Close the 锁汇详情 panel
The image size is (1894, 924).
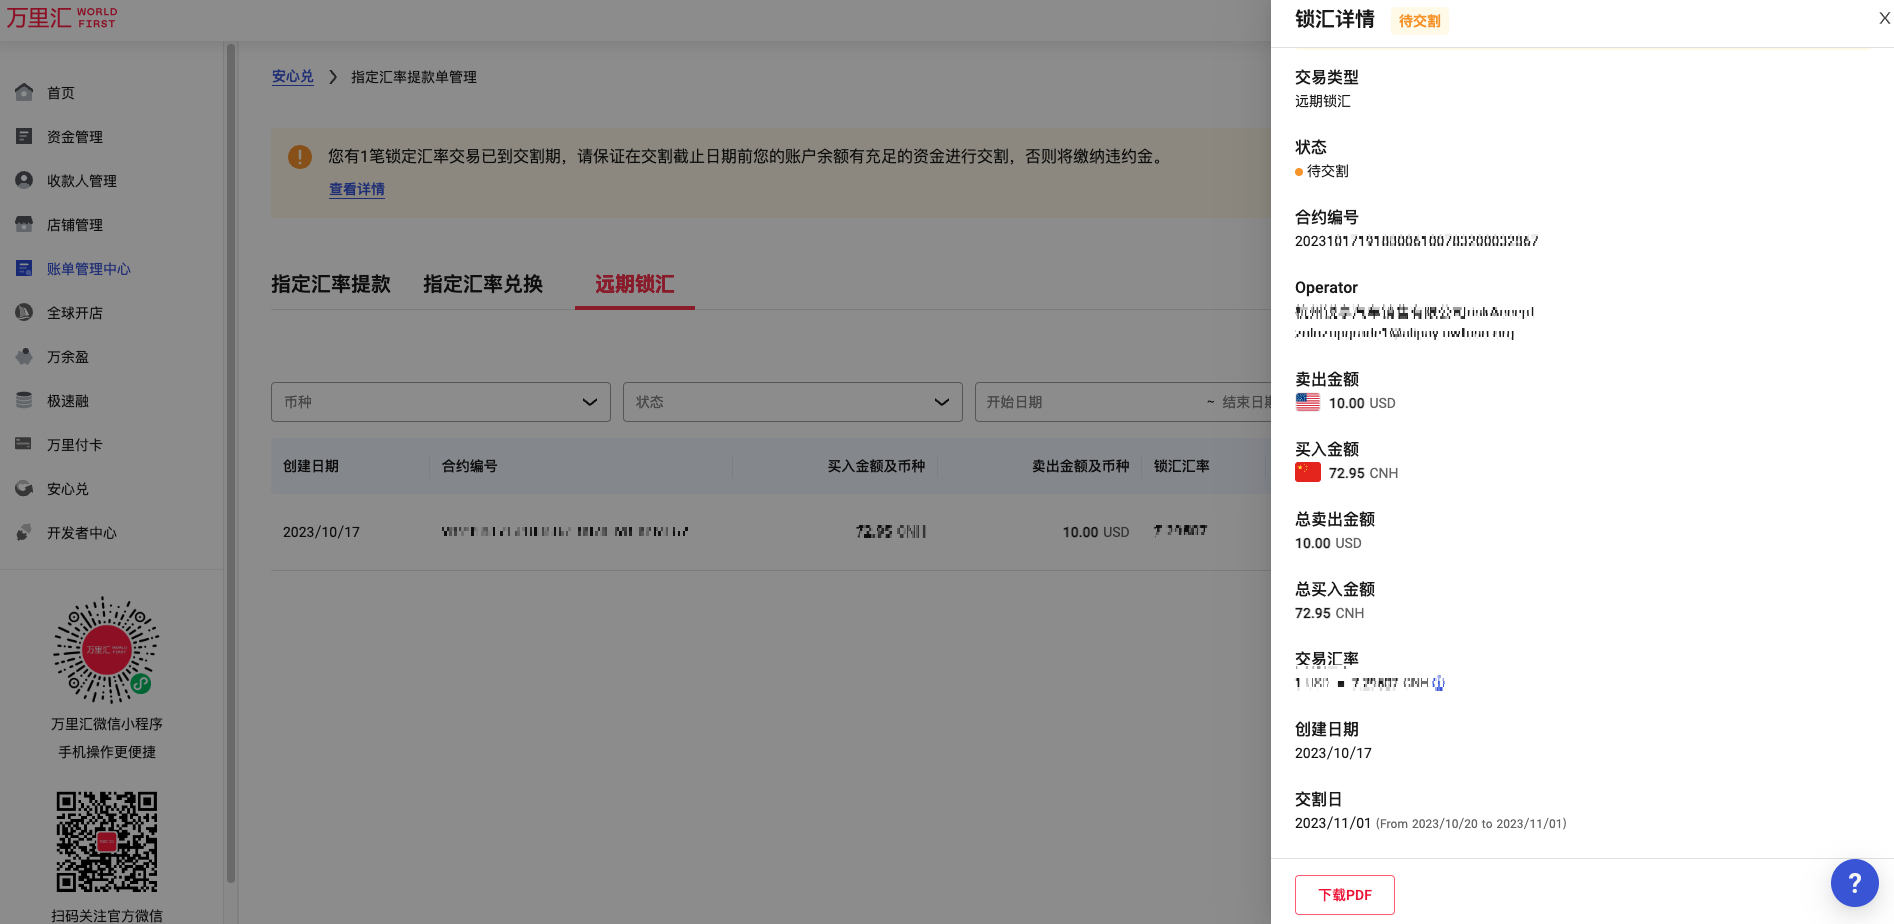(1884, 18)
